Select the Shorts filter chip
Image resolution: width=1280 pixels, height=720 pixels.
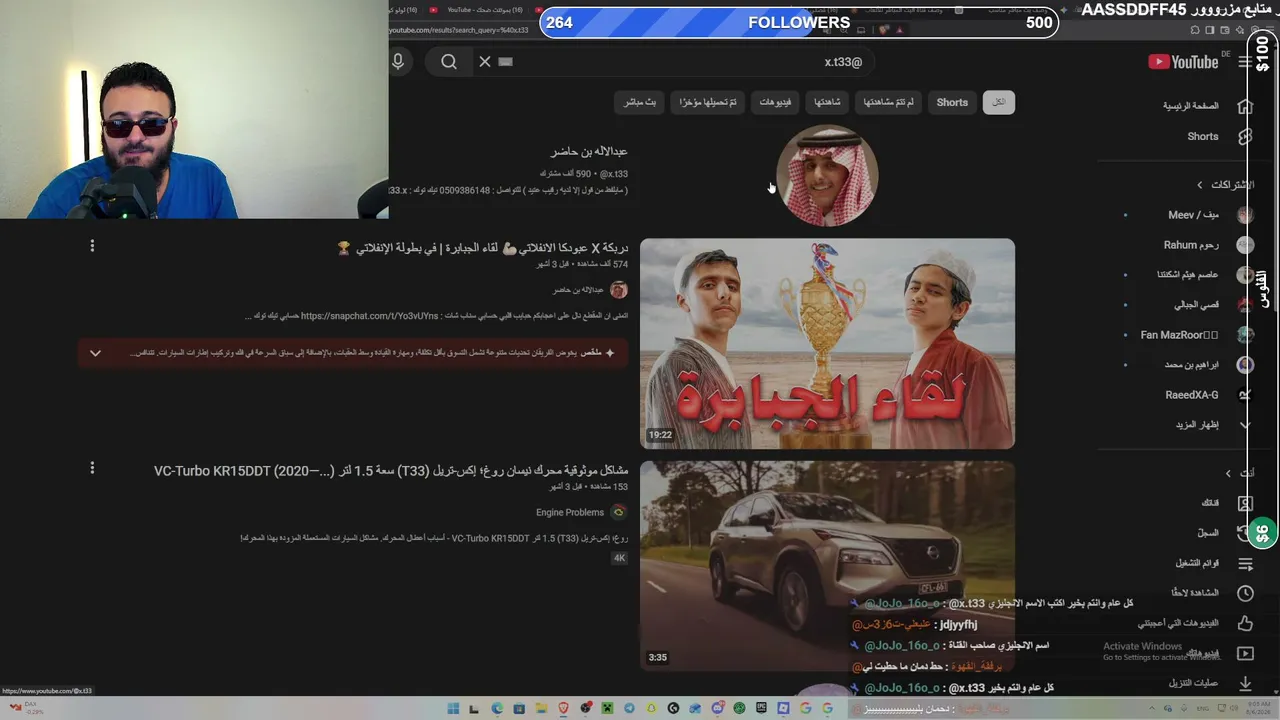952,102
